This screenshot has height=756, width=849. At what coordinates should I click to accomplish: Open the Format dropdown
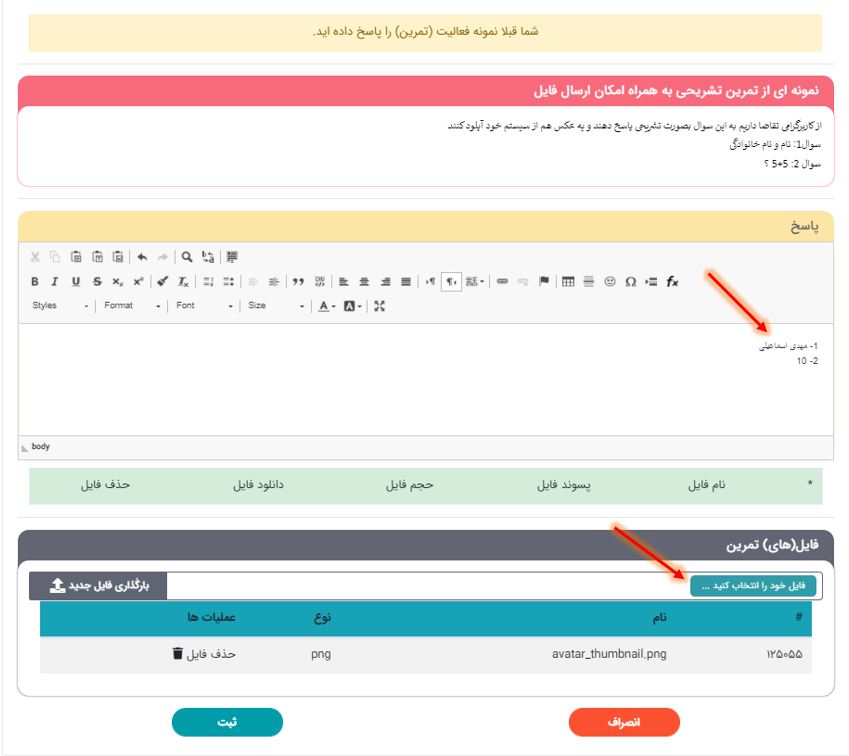pos(132,306)
